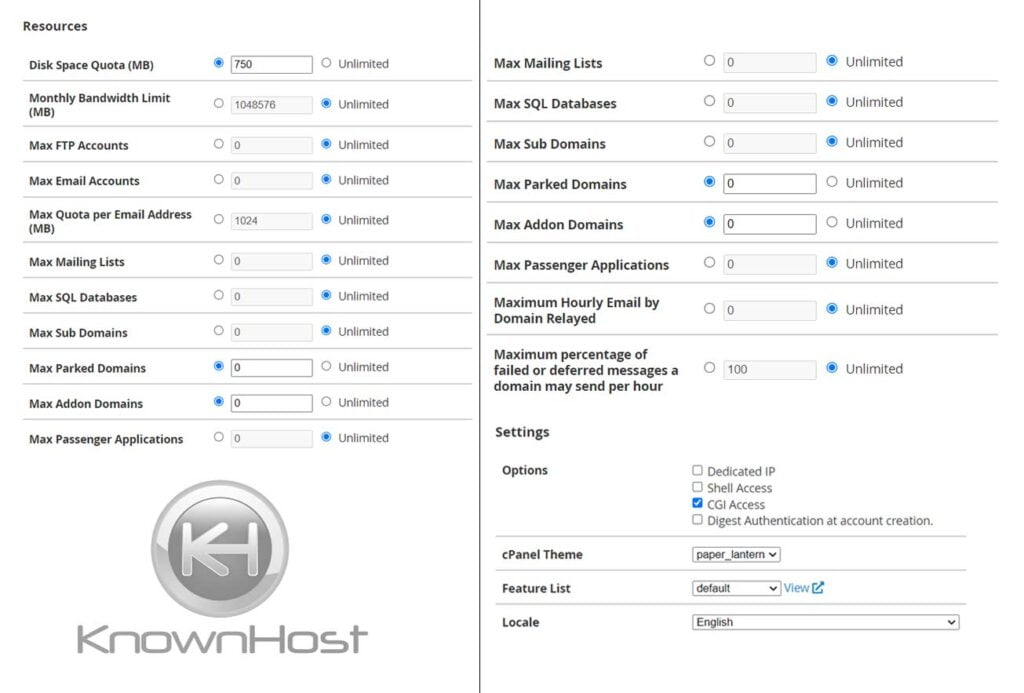The height and width of the screenshot is (693, 1024).
Task: Right panel: select custom radio for Max Addon Domains
Action: click(x=709, y=222)
